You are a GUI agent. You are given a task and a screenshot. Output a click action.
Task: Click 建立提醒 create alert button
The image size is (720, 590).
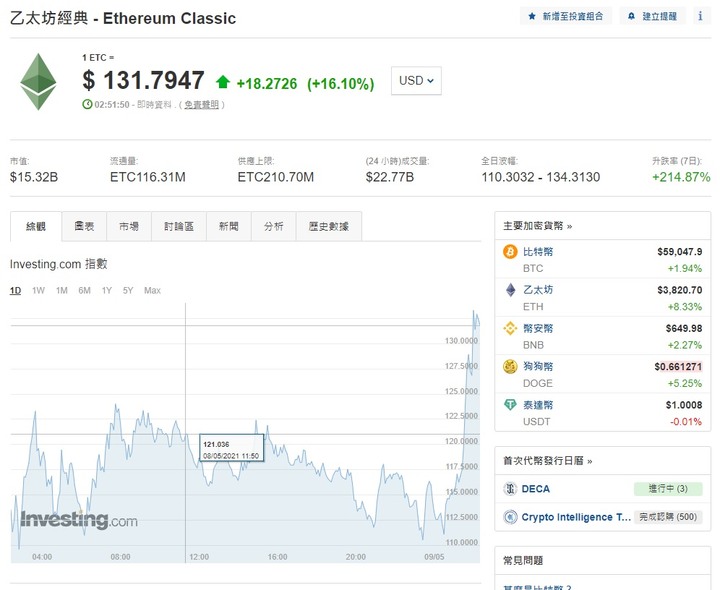[652, 16]
